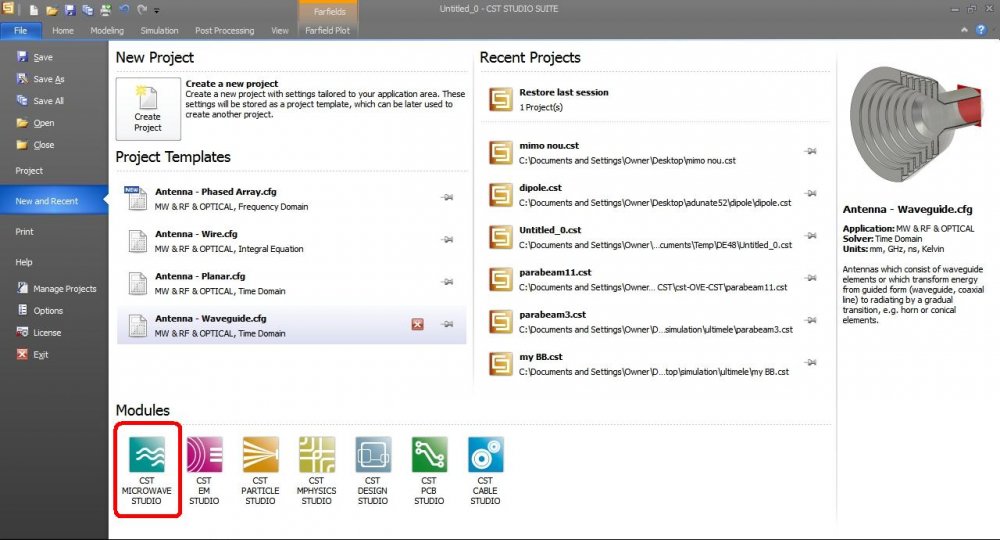Pin the Phased Array template
This screenshot has height=540, width=1000.
click(x=448, y=197)
